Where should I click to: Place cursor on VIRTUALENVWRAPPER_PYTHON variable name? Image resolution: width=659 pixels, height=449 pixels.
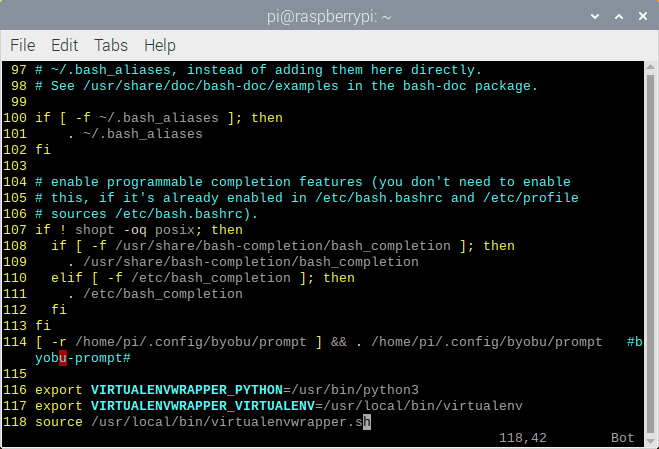pyautogui.click(x=187, y=389)
